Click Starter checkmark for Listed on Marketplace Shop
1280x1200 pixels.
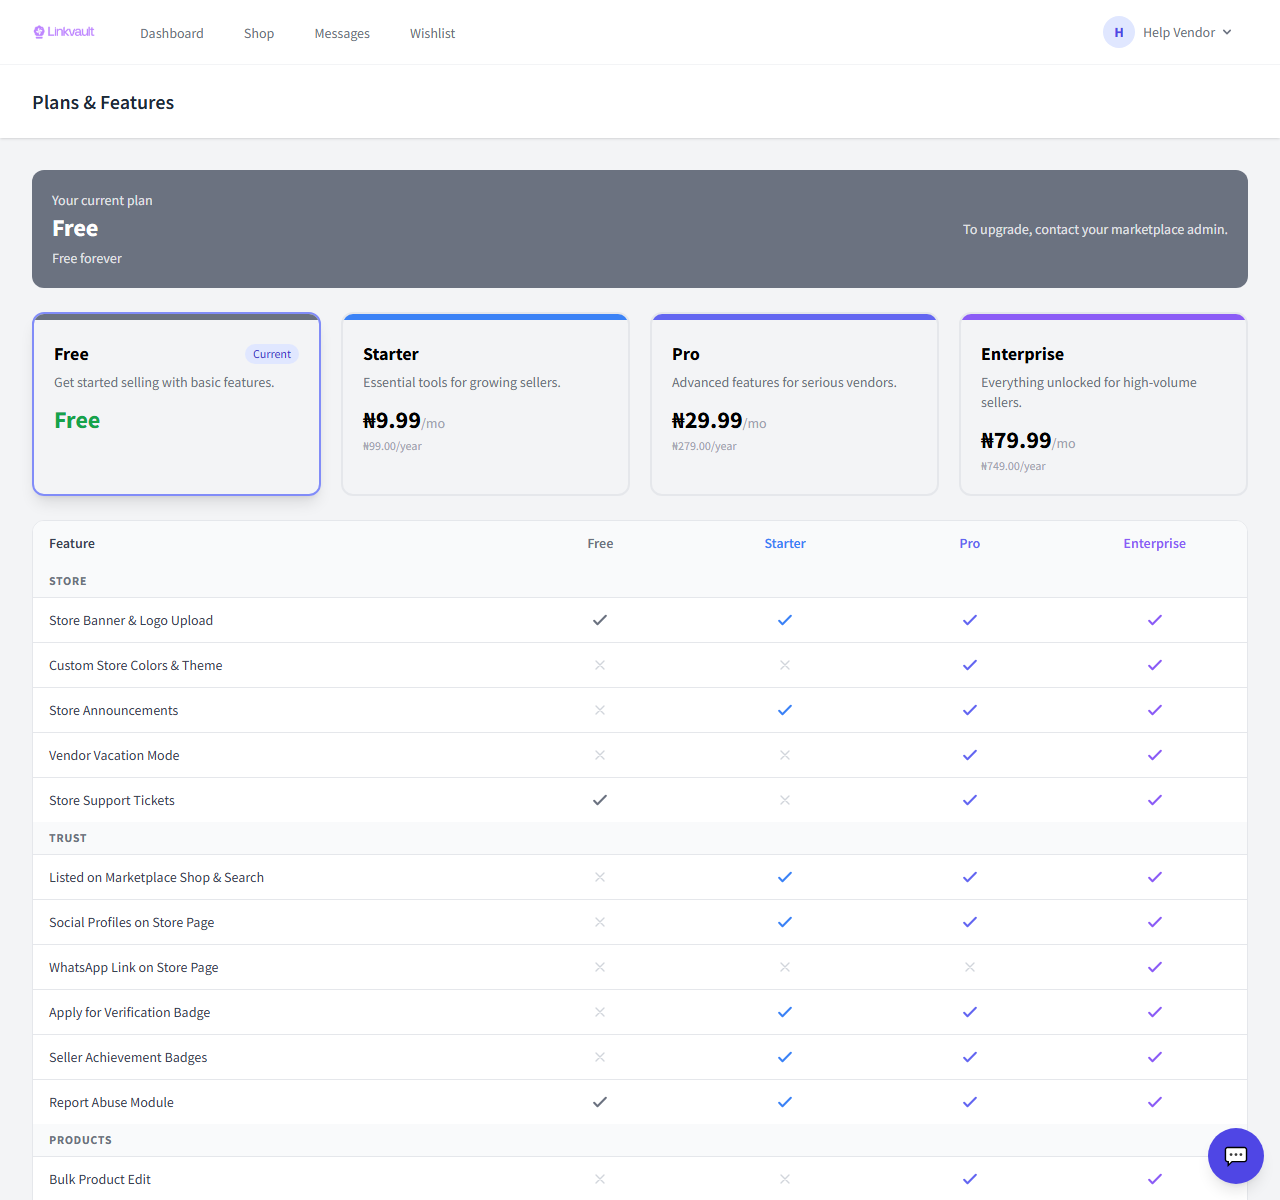click(x=785, y=877)
